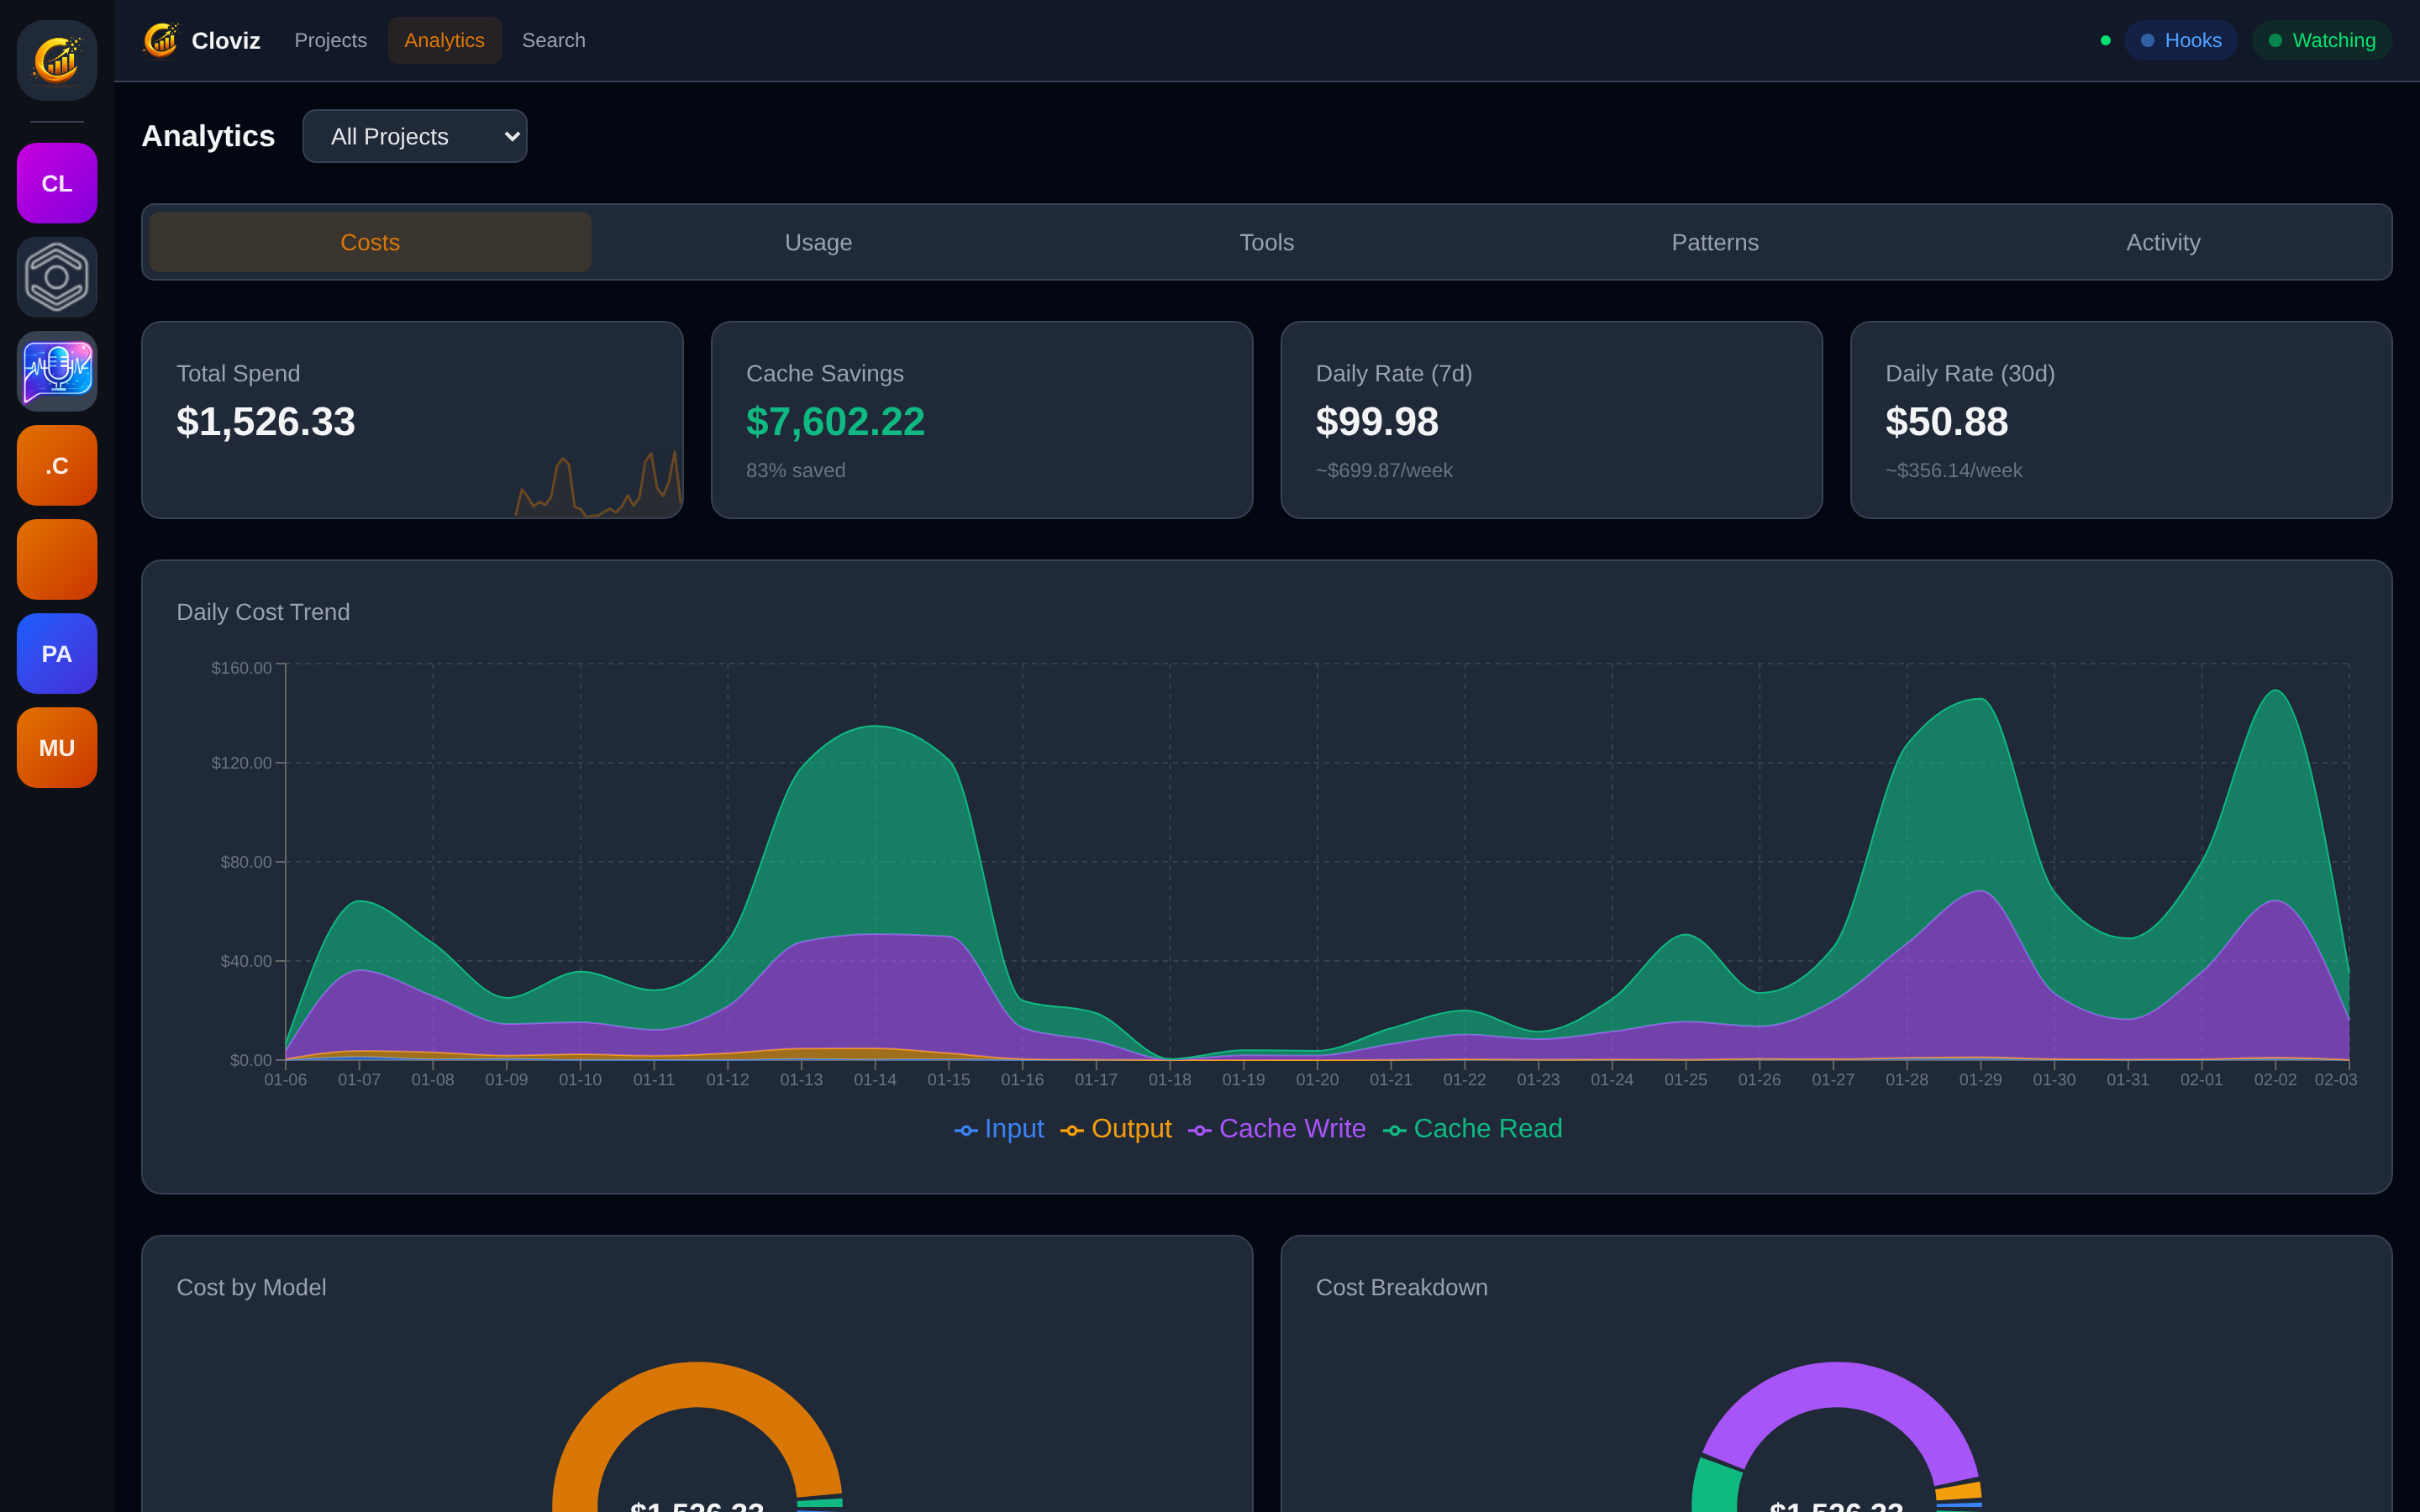The height and width of the screenshot is (1512, 2420).
Task: Launch the purple CL app from the dock
Action: [x=57, y=183]
